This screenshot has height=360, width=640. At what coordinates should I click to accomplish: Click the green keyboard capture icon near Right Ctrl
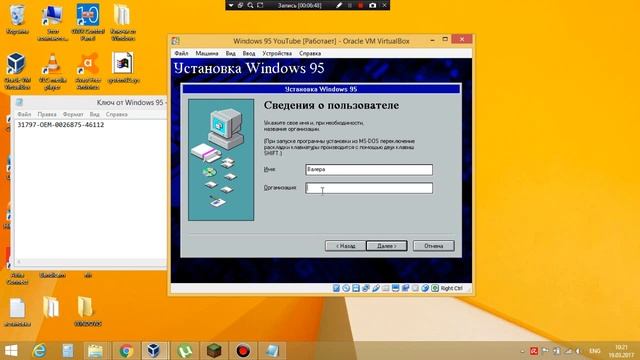point(435,288)
